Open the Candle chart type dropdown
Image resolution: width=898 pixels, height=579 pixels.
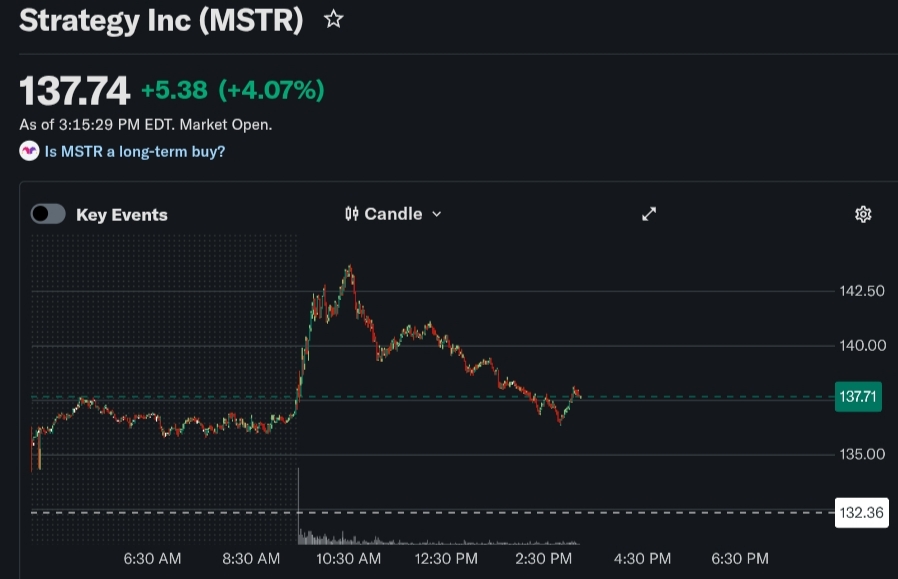pos(393,213)
